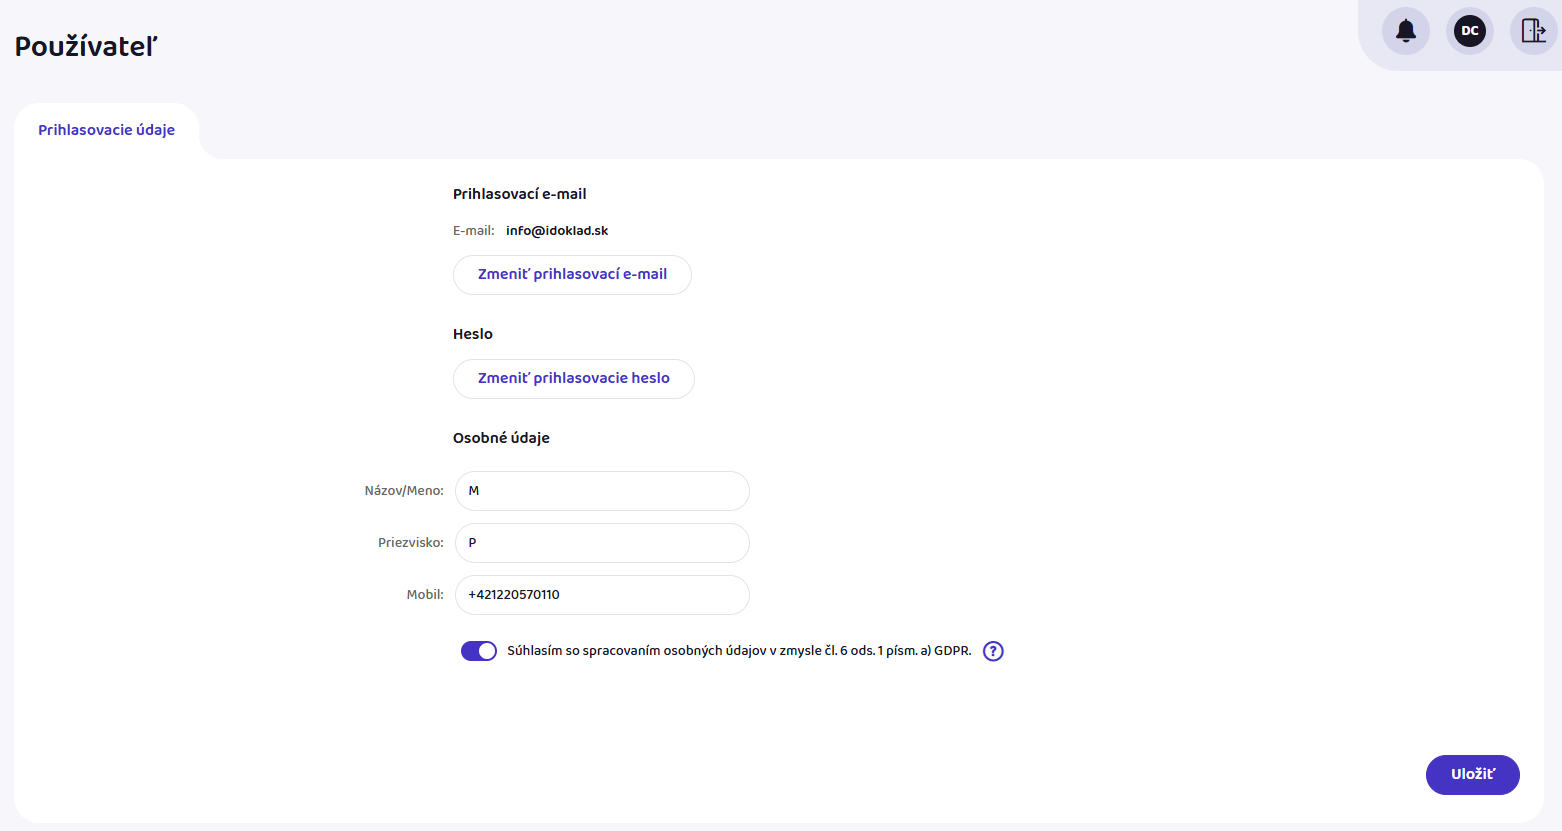The height and width of the screenshot is (831, 1562).
Task: Select the Prihlasovacie údaje tab
Action: [x=106, y=130]
